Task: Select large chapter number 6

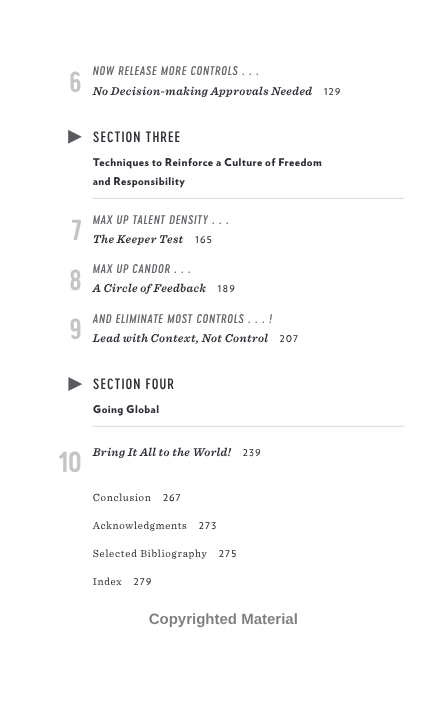Action: tap(75, 82)
